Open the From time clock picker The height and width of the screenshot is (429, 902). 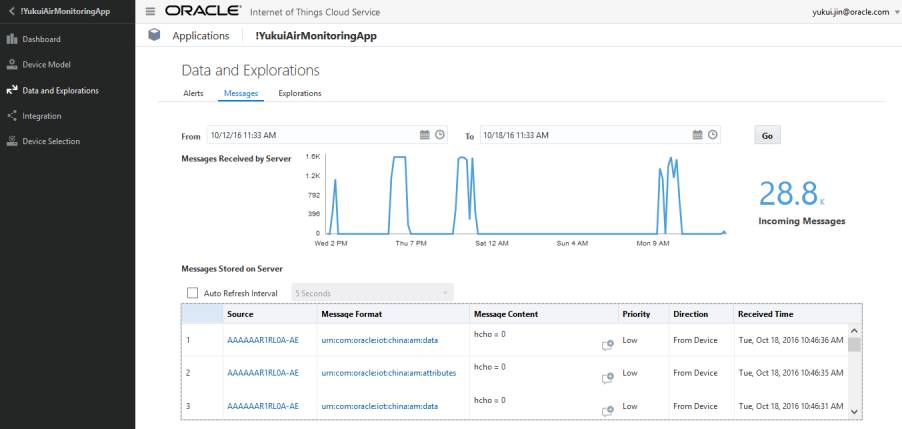point(440,135)
